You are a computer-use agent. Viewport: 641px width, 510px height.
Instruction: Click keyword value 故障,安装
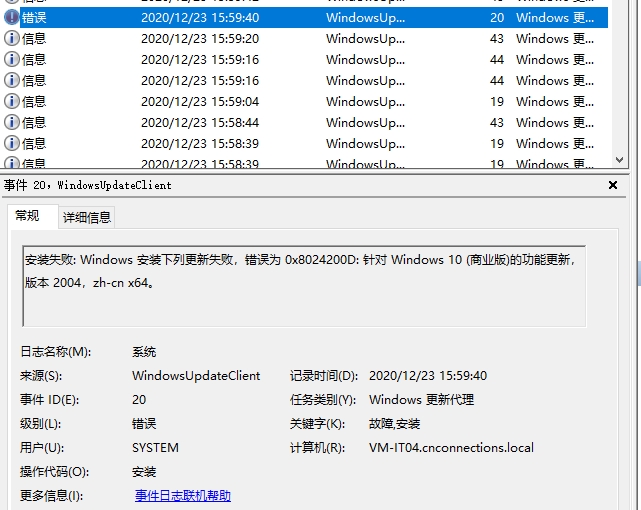(x=394, y=424)
